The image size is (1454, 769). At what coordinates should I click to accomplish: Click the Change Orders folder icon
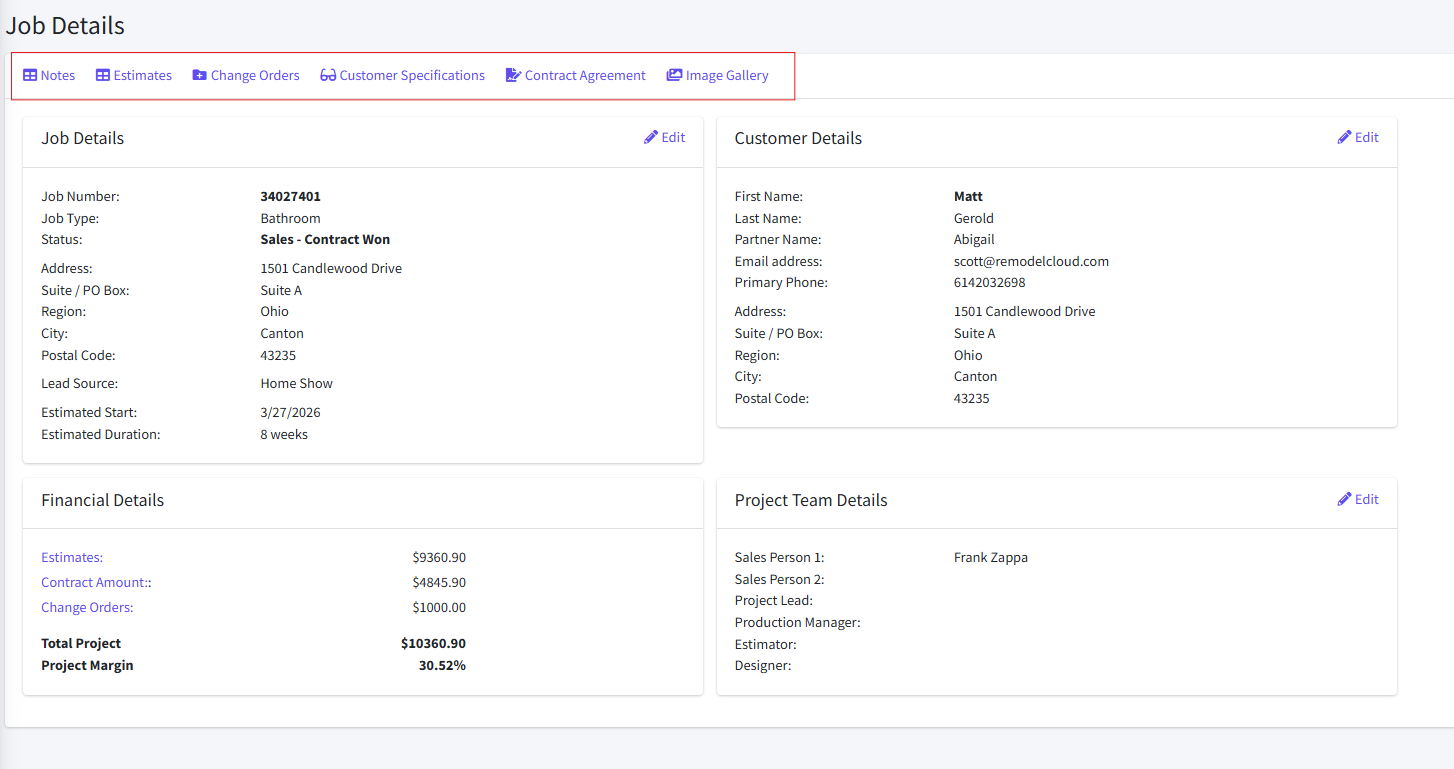point(200,75)
